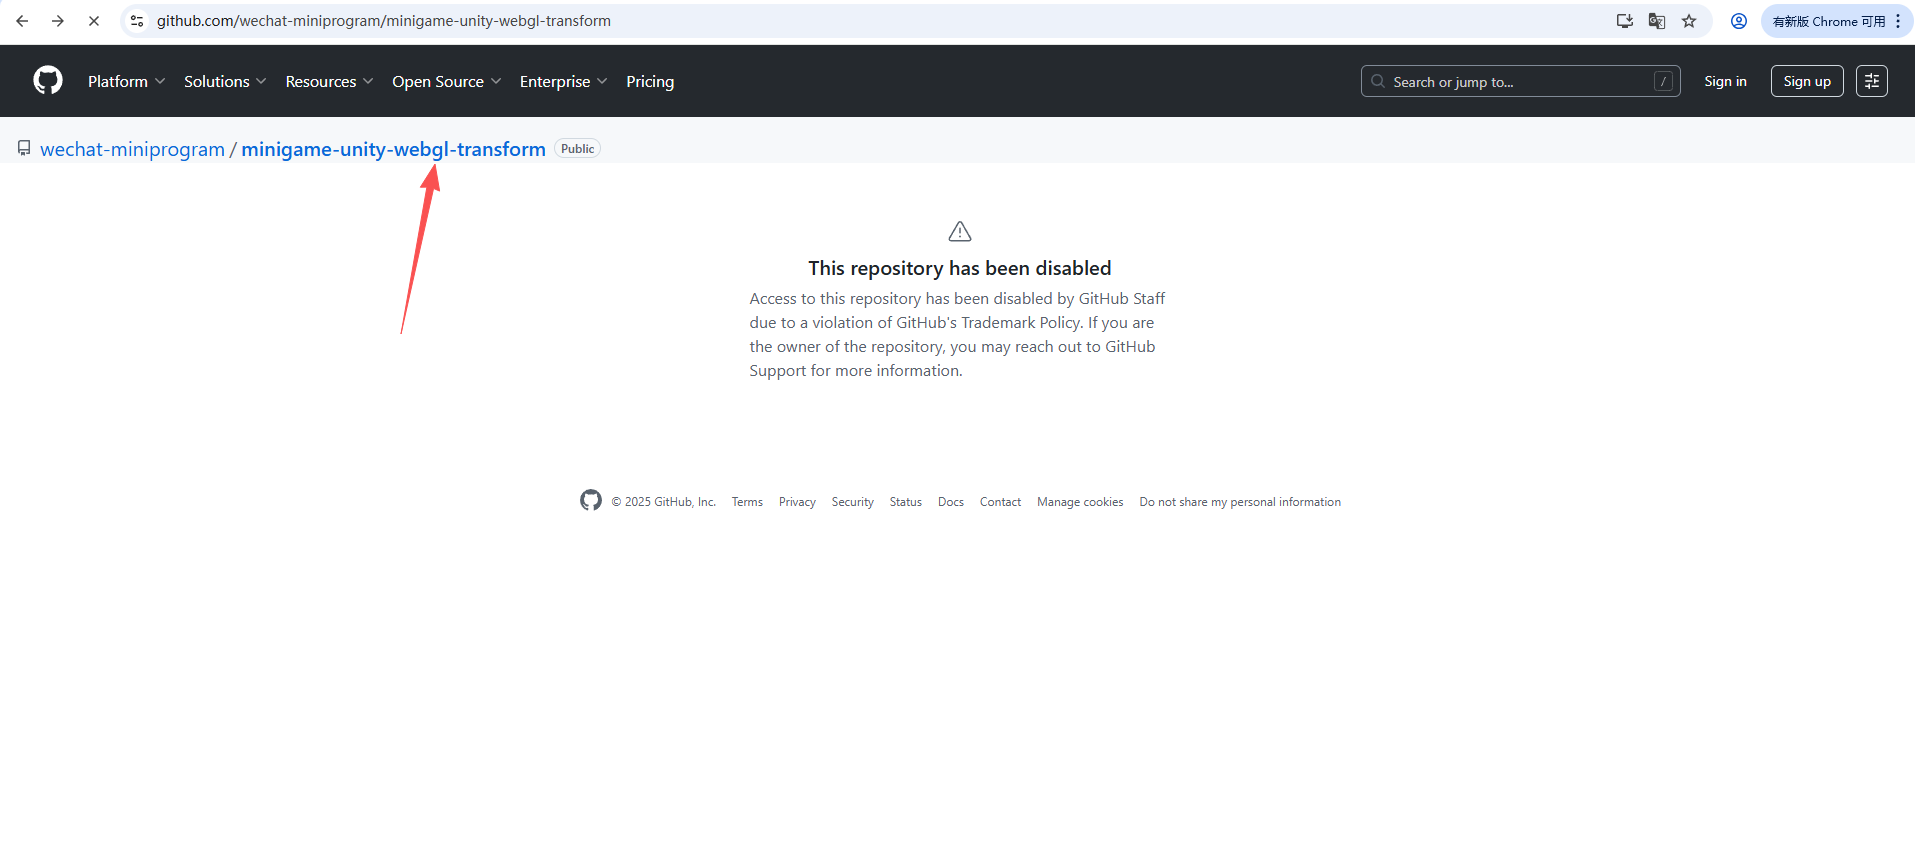Click the Sign up button
The height and width of the screenshot is (843, 1915).
click(x=1807, y=81)
